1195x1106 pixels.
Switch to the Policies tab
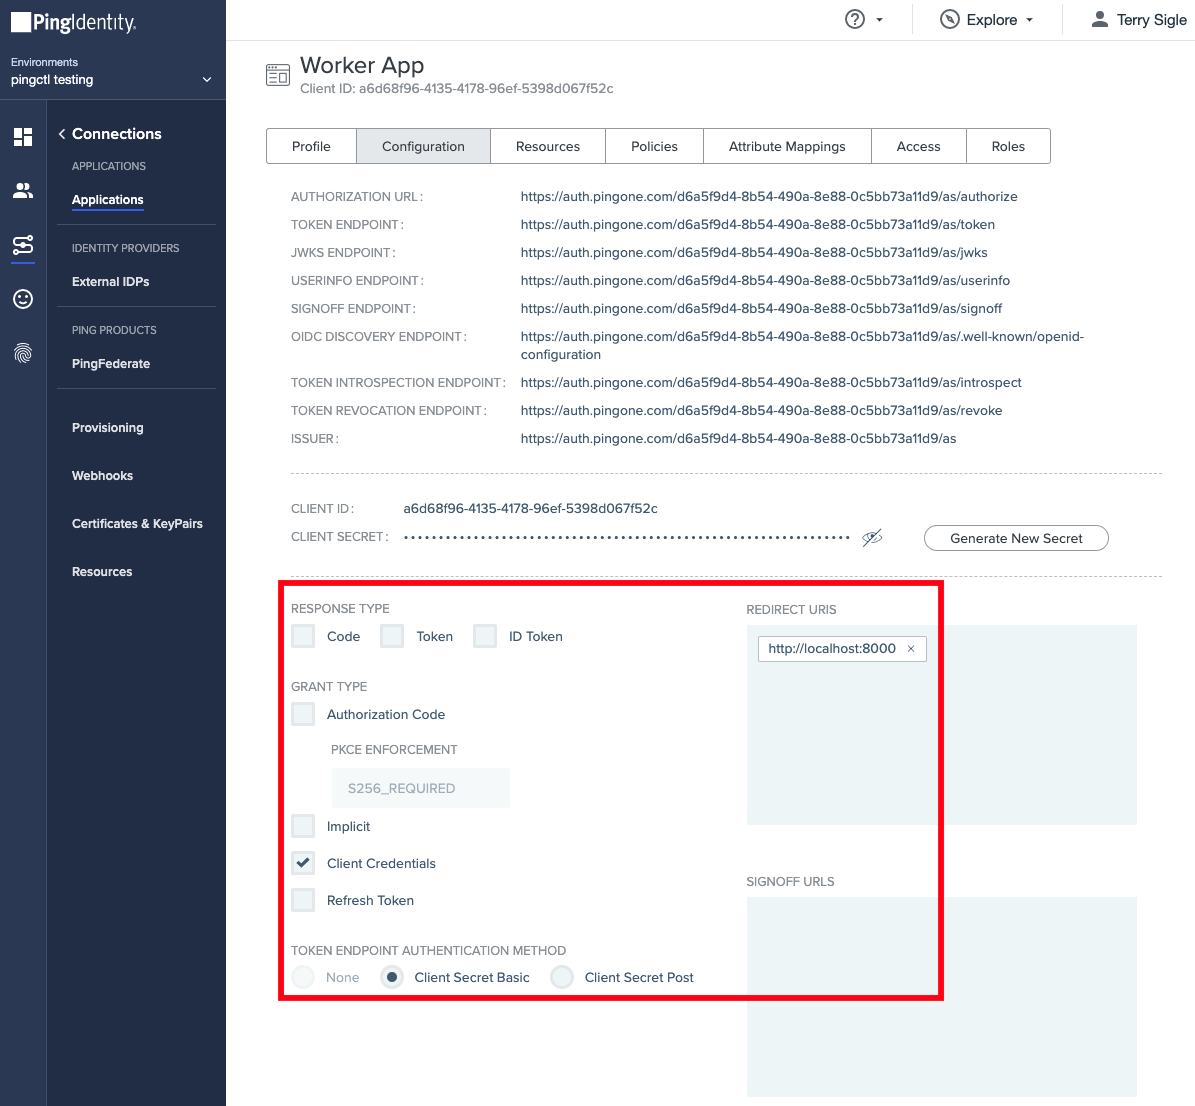coord(654,146)
